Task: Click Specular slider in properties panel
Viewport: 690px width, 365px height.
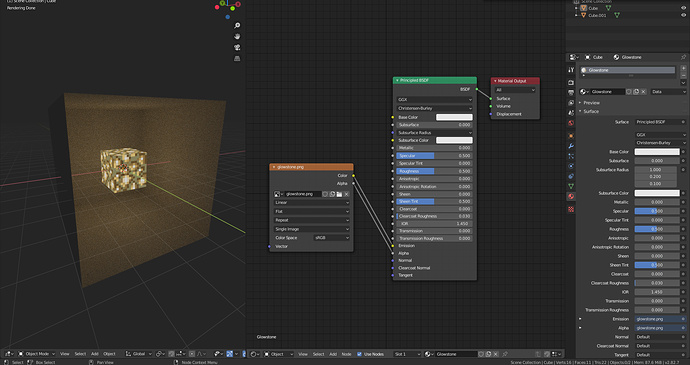Action: 657,211
